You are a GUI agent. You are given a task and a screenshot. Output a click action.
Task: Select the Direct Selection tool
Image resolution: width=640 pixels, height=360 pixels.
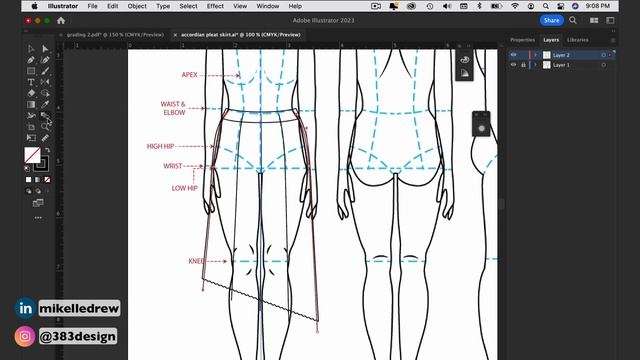point(45,49)
